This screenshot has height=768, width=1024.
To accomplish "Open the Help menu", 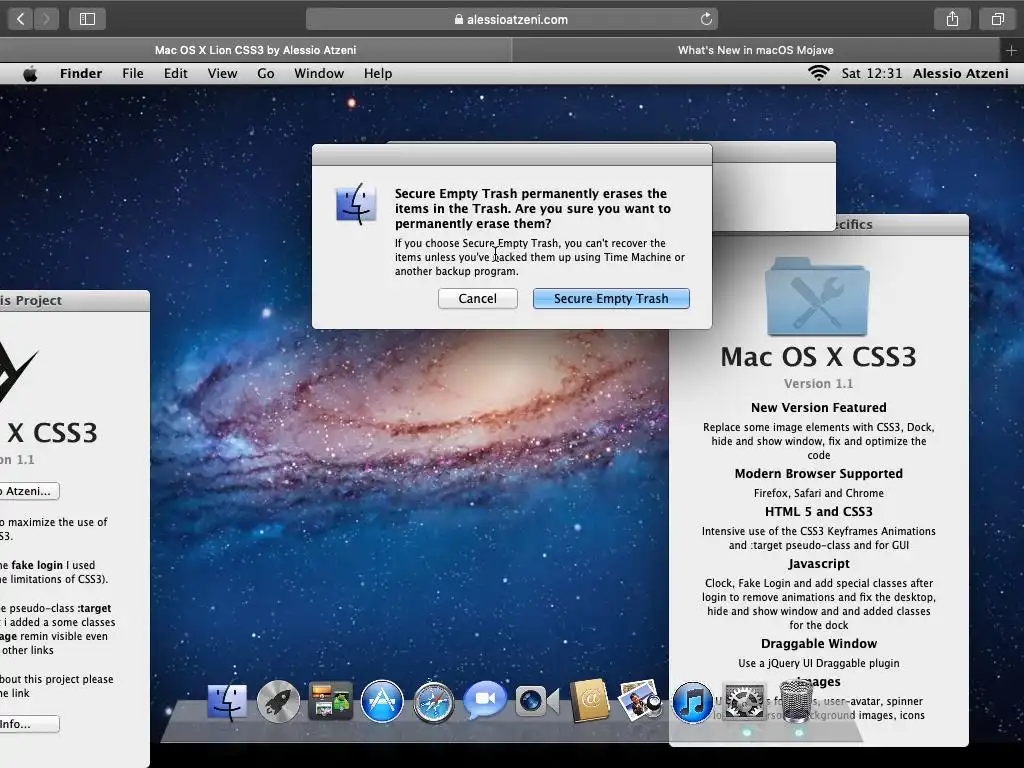I will click(378, 73).
